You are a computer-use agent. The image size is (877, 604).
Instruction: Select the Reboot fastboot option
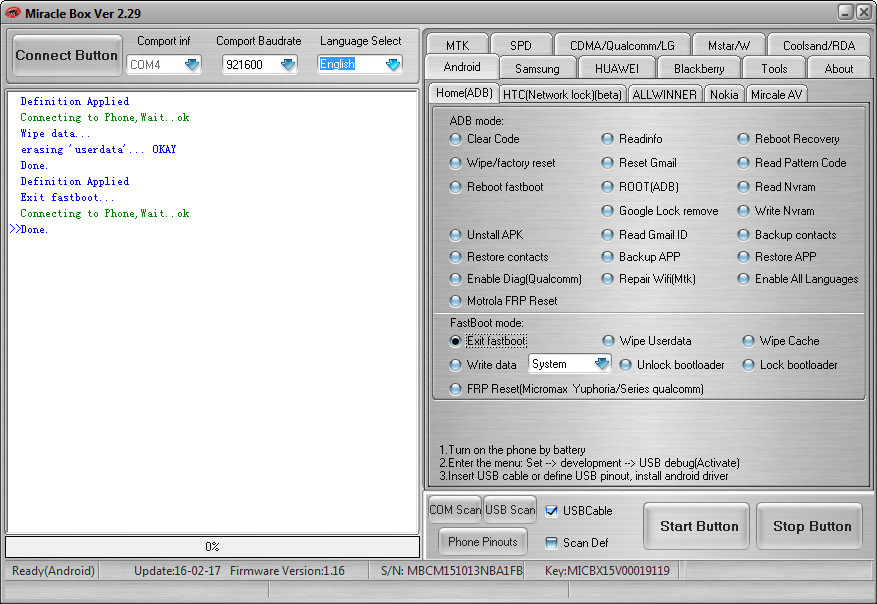(x=497, y=187)
